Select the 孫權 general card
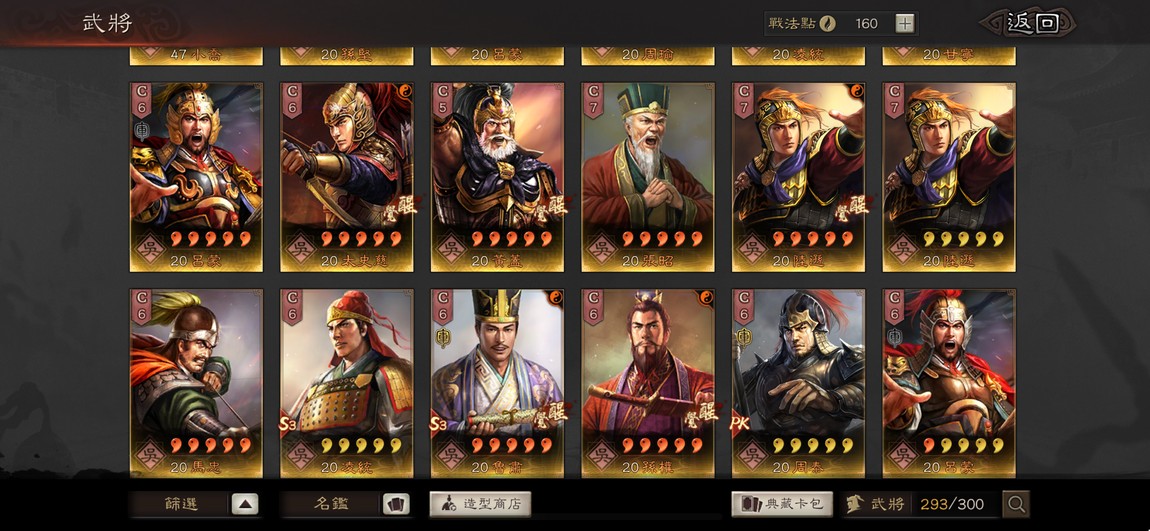1150x531 pixels. 648,384
